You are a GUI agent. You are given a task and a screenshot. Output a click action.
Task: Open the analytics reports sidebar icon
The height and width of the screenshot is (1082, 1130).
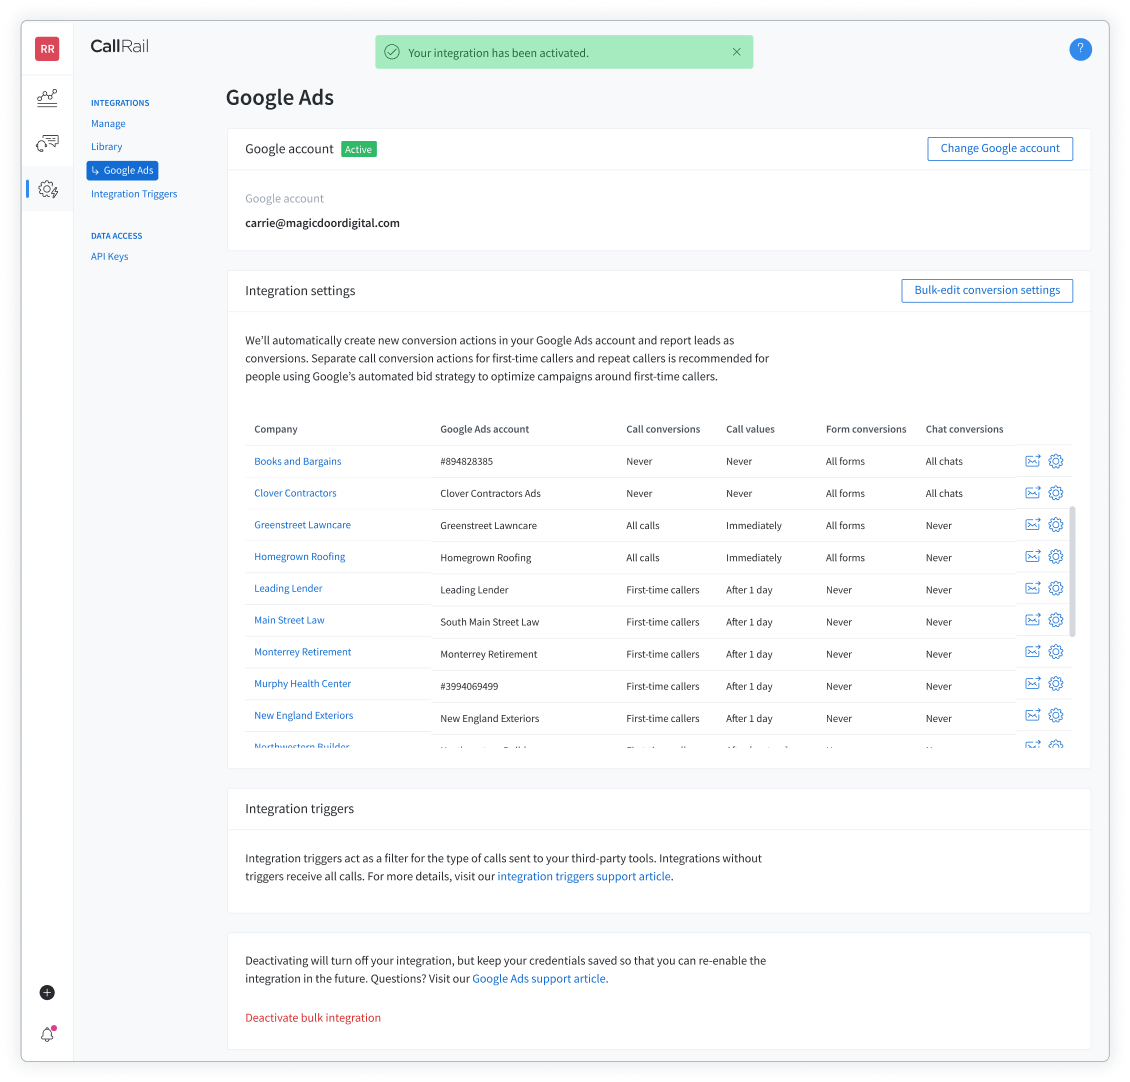47,98
